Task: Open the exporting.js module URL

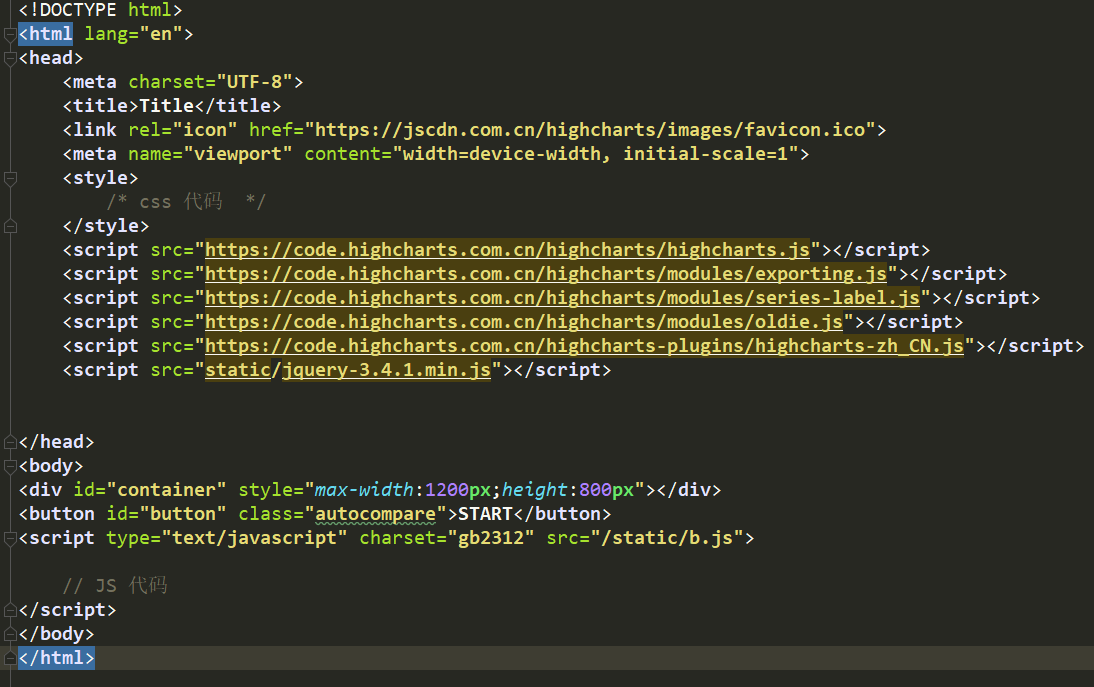Action: coord(546,274)
